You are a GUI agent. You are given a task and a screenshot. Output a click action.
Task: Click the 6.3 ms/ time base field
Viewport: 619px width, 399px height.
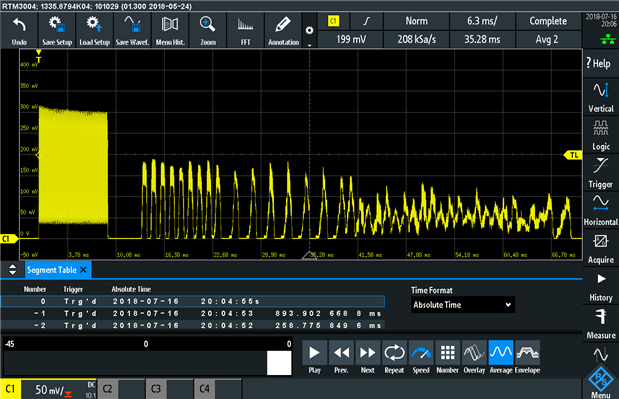coord(482,21)
